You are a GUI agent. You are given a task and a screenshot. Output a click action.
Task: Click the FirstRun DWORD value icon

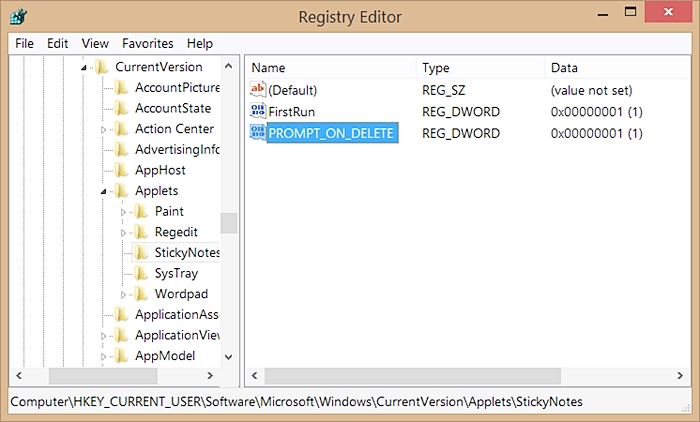[258, 111]
